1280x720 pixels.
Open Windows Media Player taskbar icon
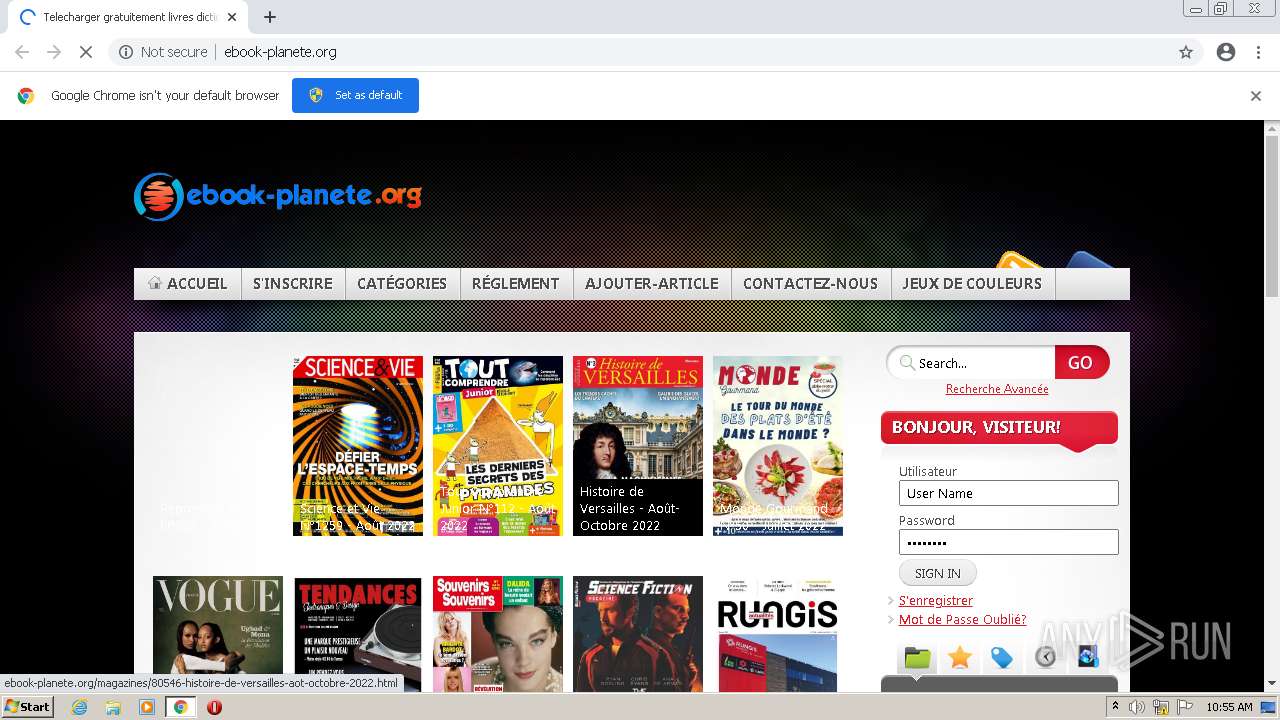tap(147, 707)
